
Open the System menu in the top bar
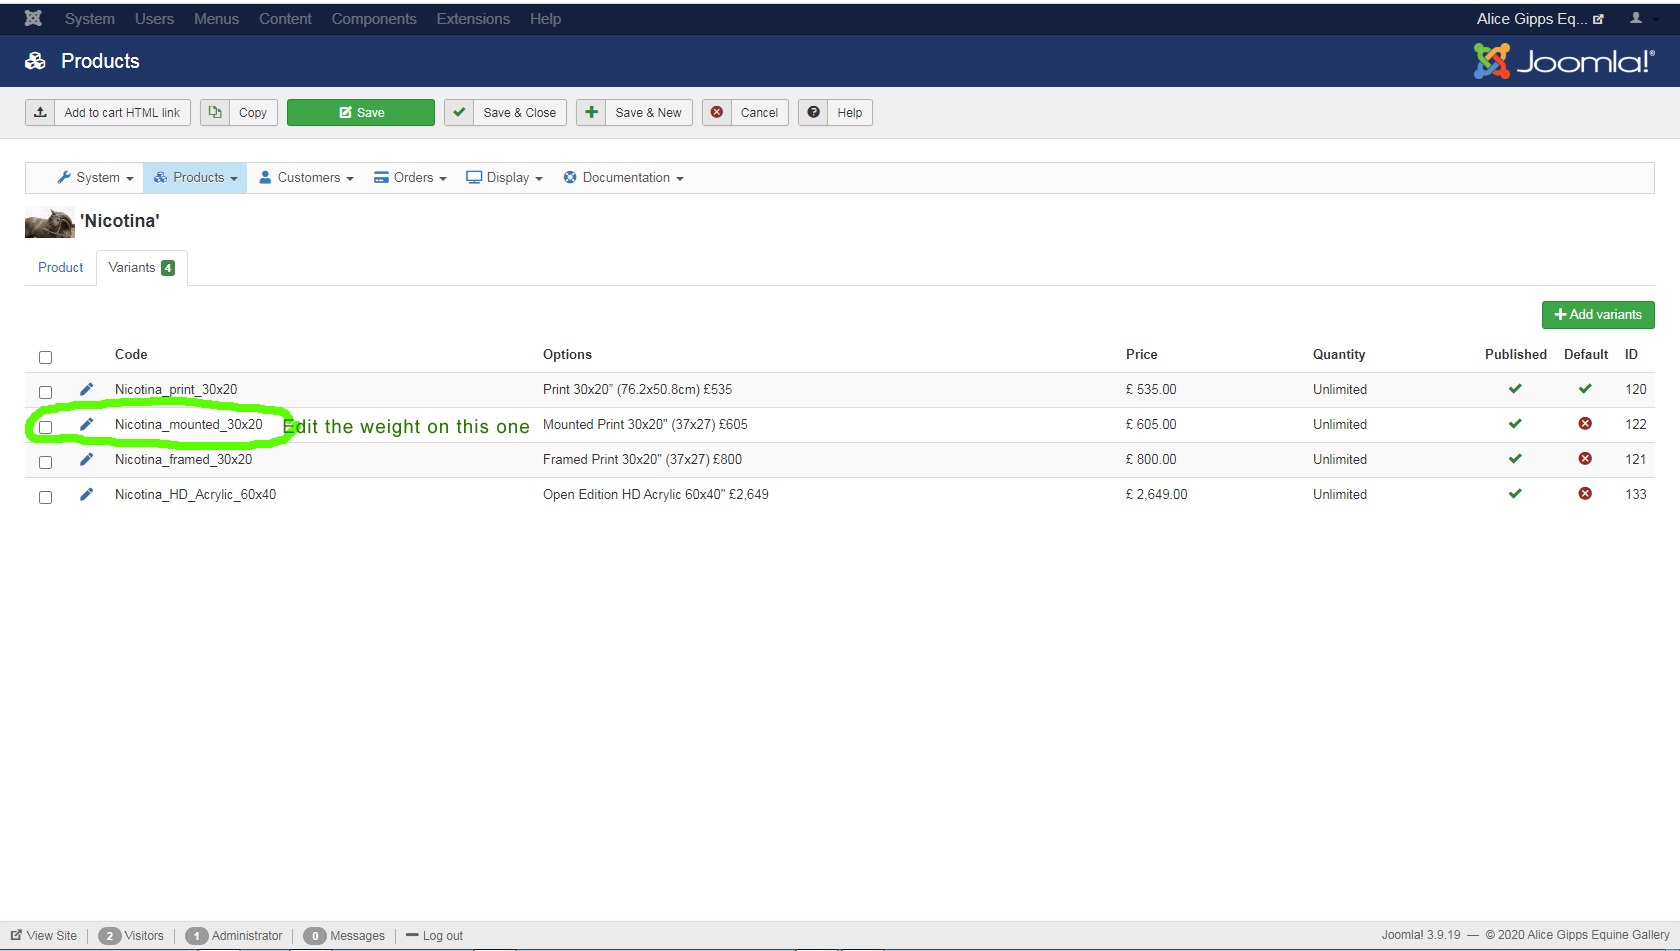point(90,19)
